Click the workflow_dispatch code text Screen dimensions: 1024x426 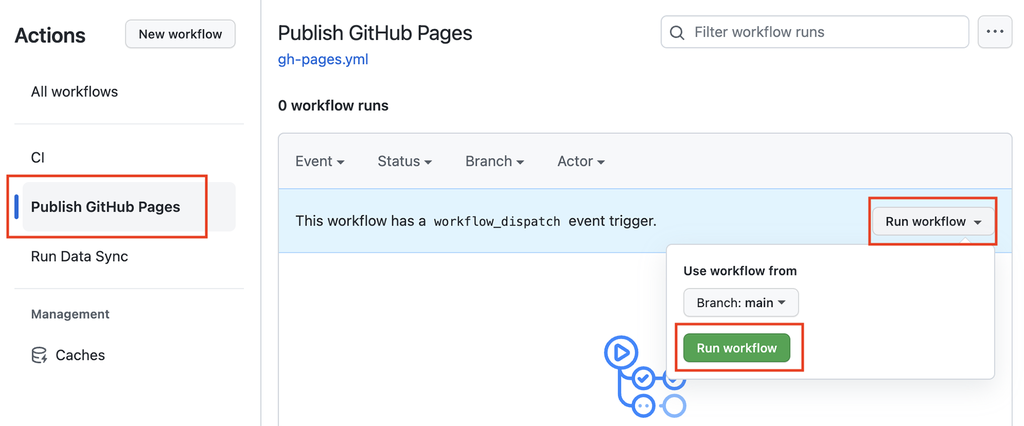(497, 221)
